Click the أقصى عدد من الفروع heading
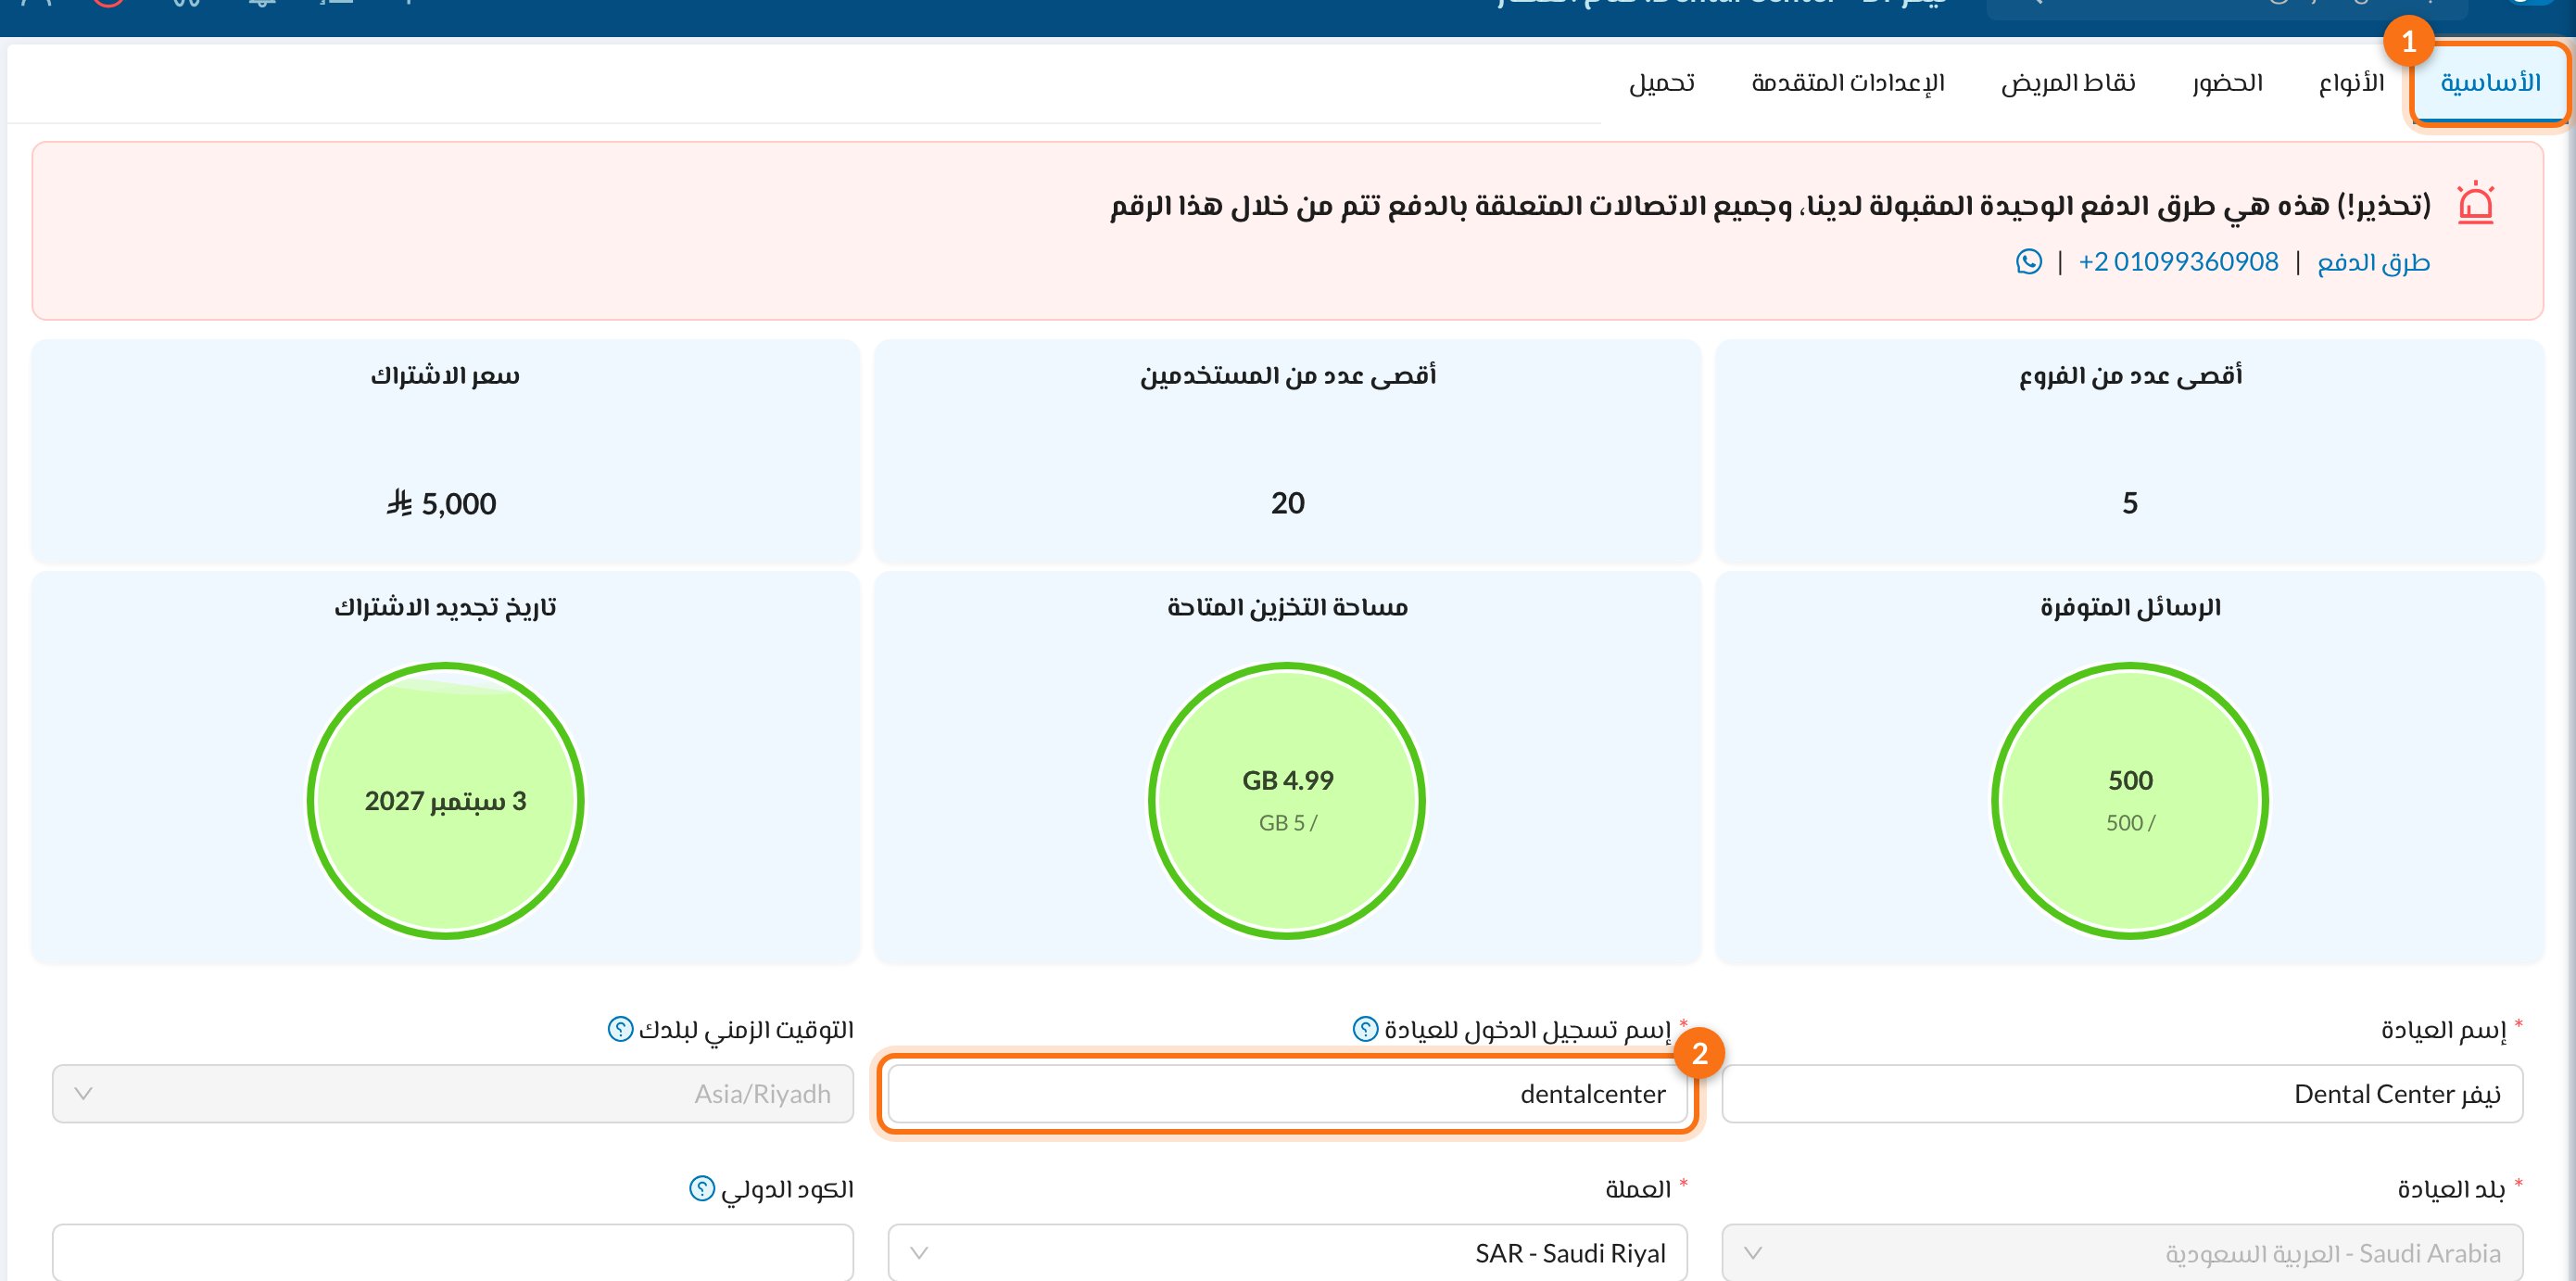2576x1281 pixels. (x=2130, y=376)
